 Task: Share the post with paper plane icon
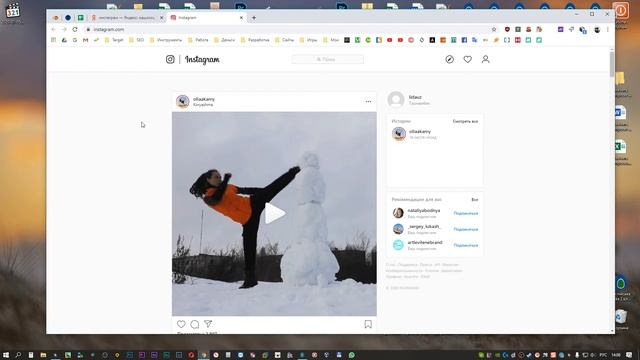pyautogui.click(x=208, y=324)
